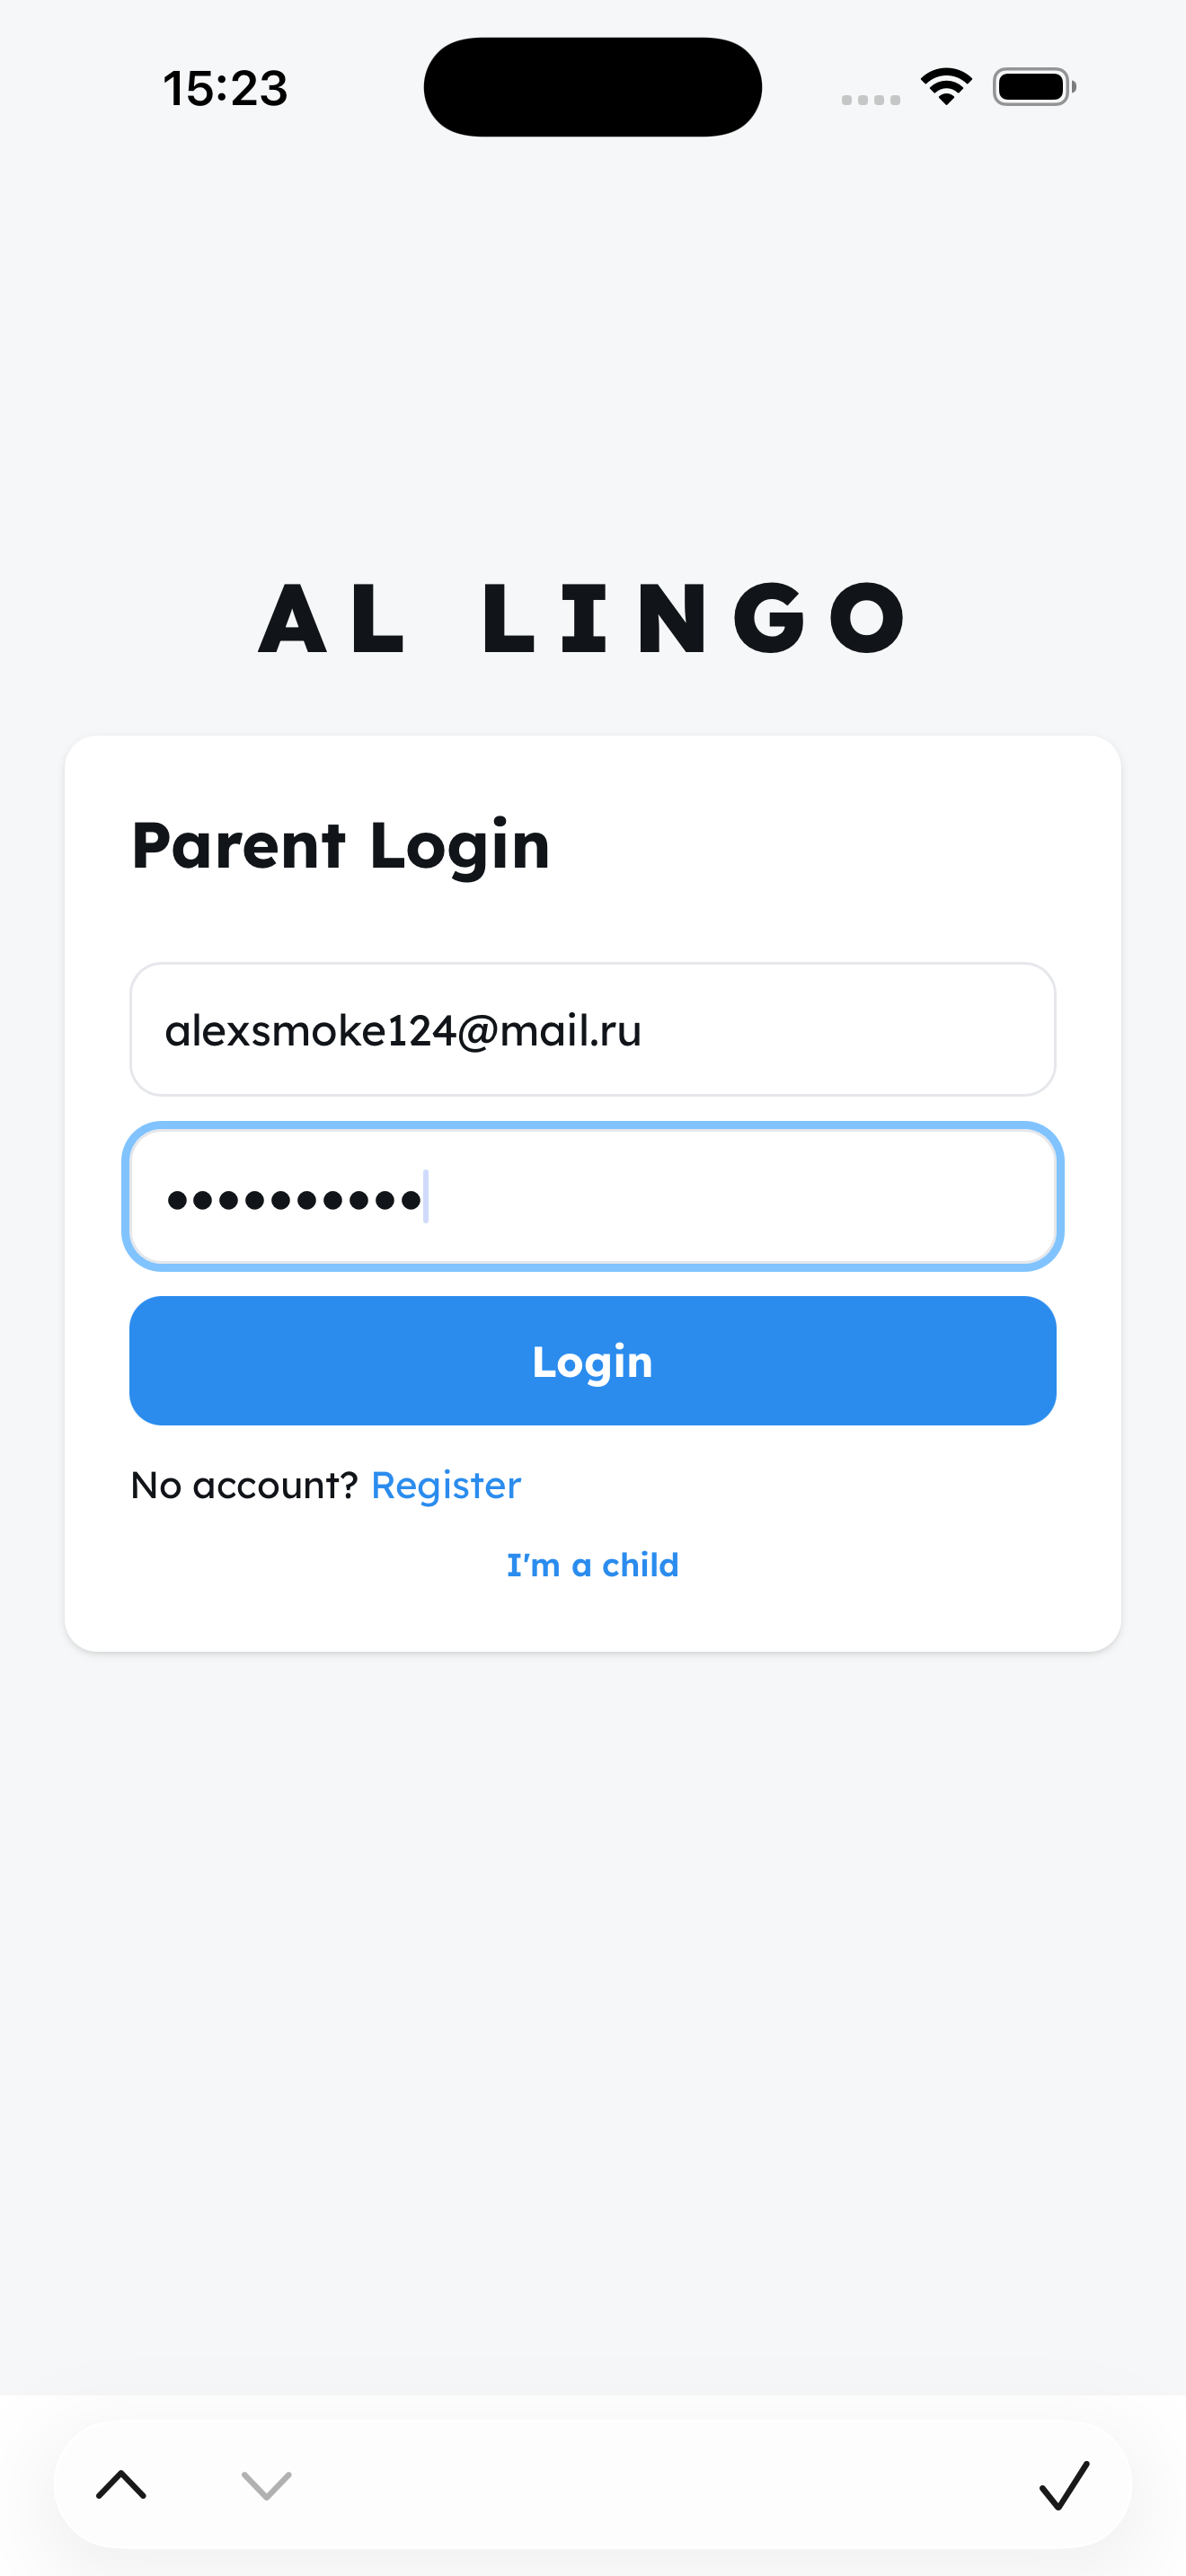The image size is (1186, 2576).
Task: Tap the battery indicator icon
Action: coord(1034,87)
